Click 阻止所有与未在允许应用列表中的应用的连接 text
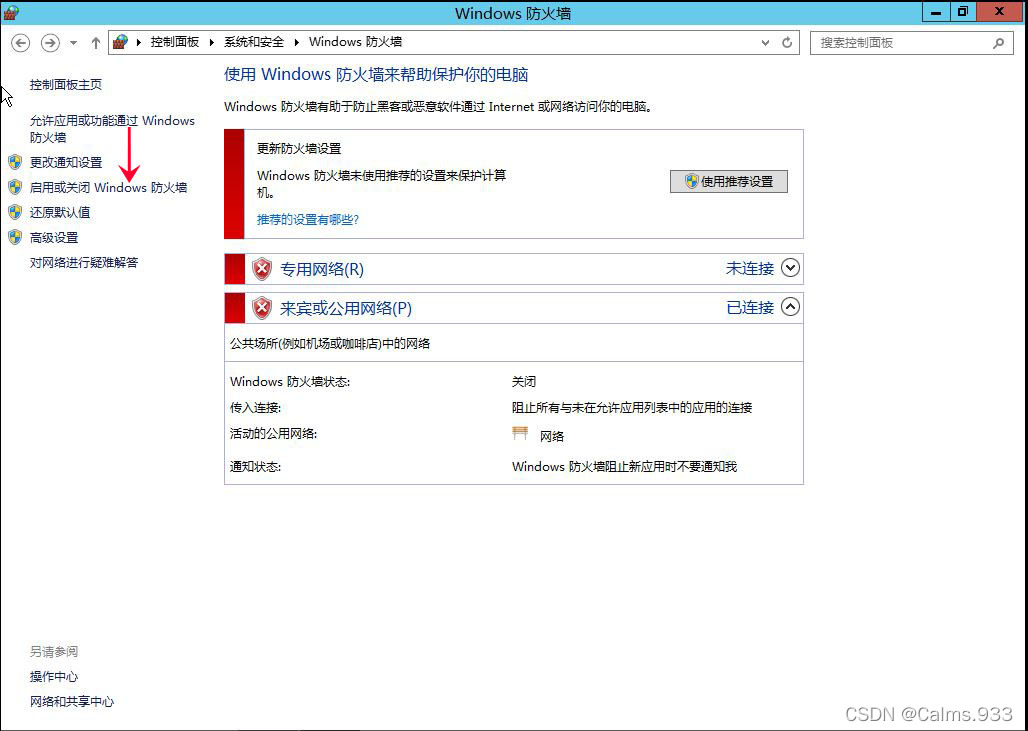The image size is (1028, 731). point(631,408)
